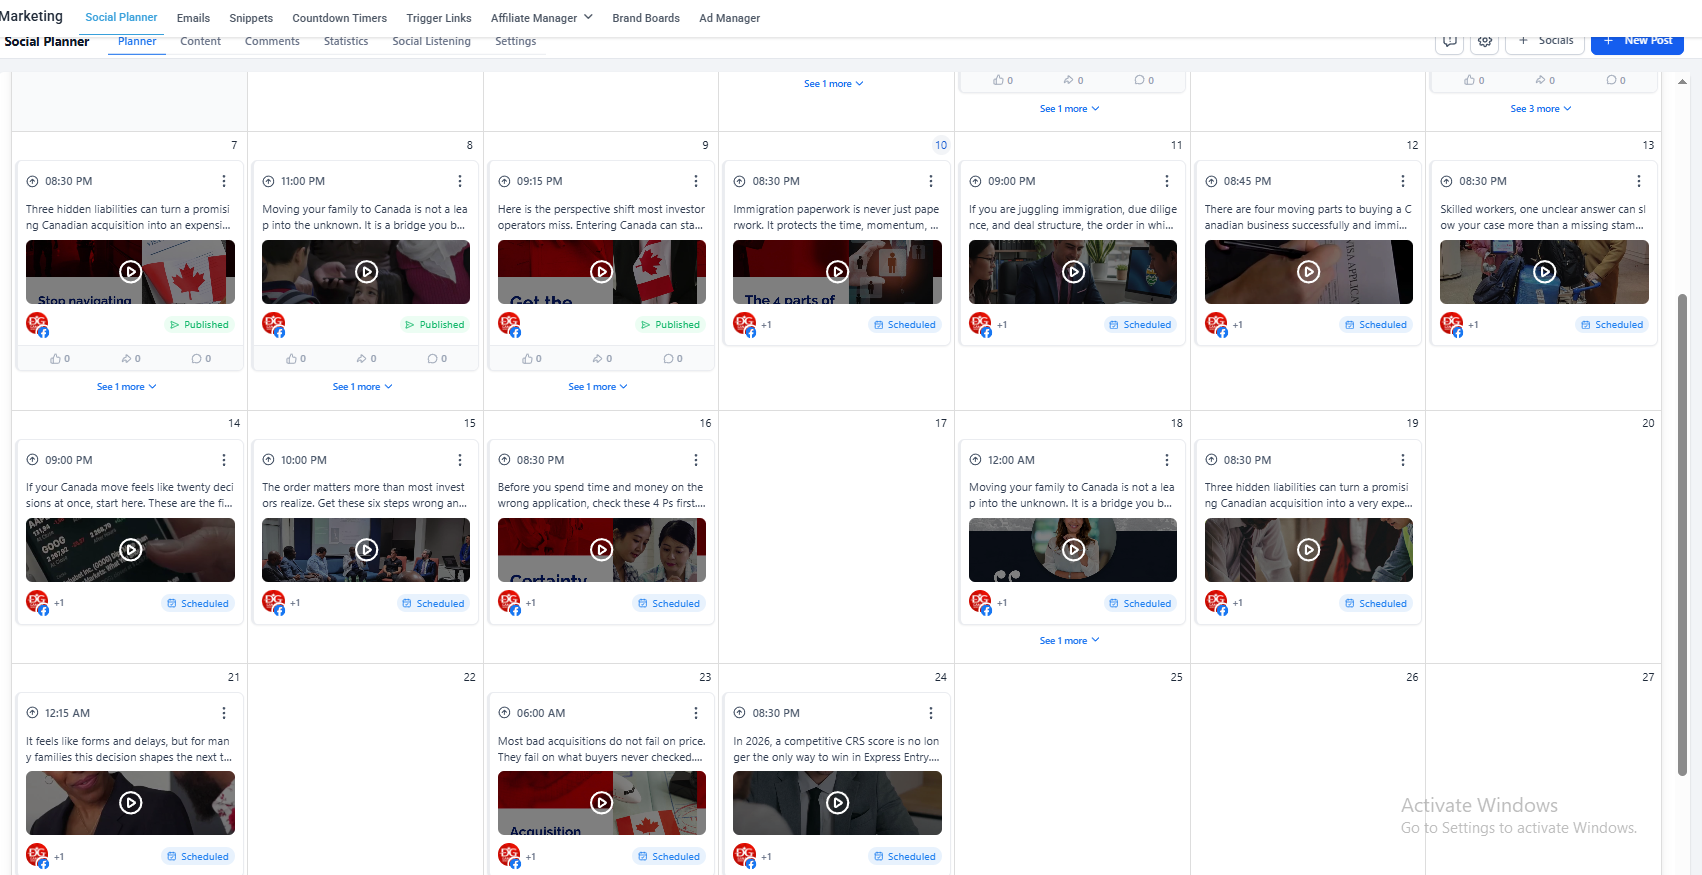Click the account avatar on day 16 'Before you spend' post
The image size is (1702, 875).
coord(510,602)
